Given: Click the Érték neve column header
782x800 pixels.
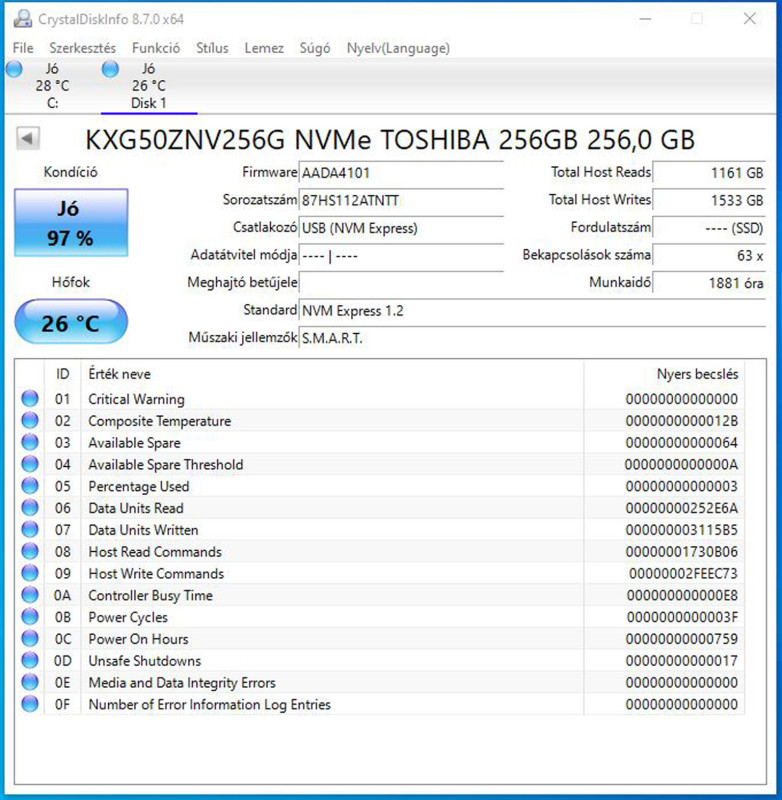Looking at the screenshot, I should [332, 374].
